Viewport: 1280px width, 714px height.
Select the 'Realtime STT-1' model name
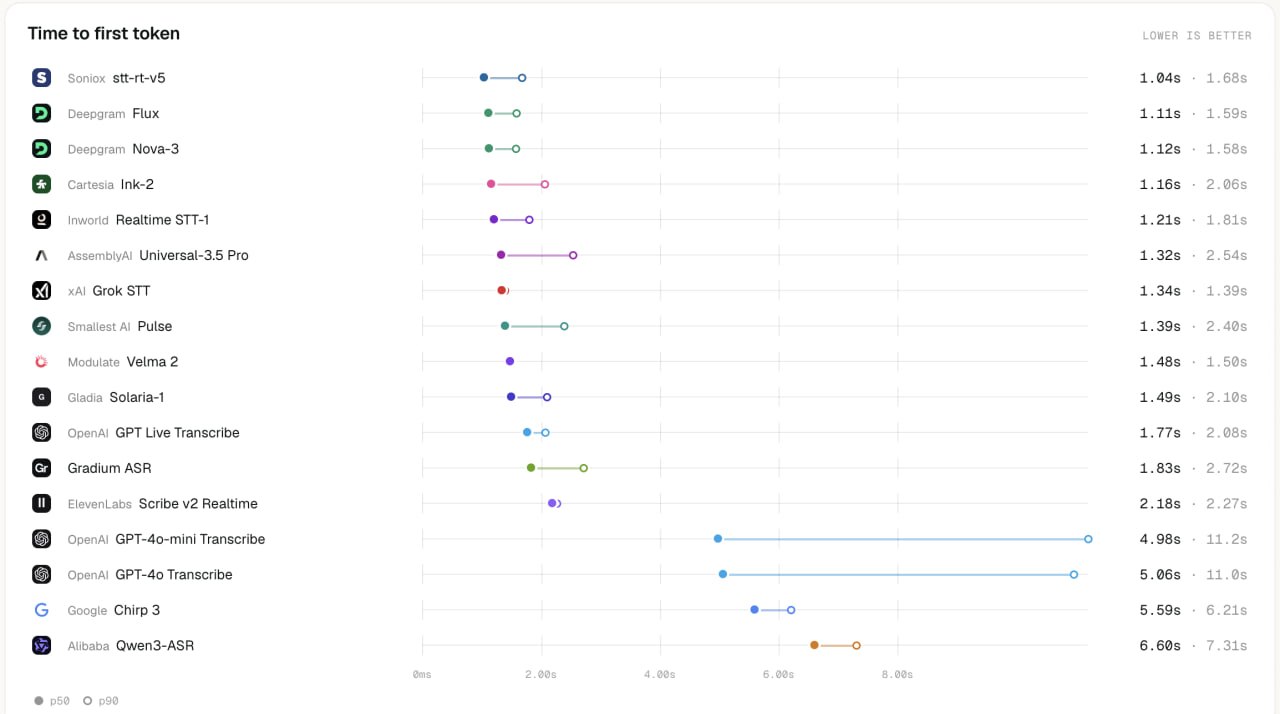162,220
